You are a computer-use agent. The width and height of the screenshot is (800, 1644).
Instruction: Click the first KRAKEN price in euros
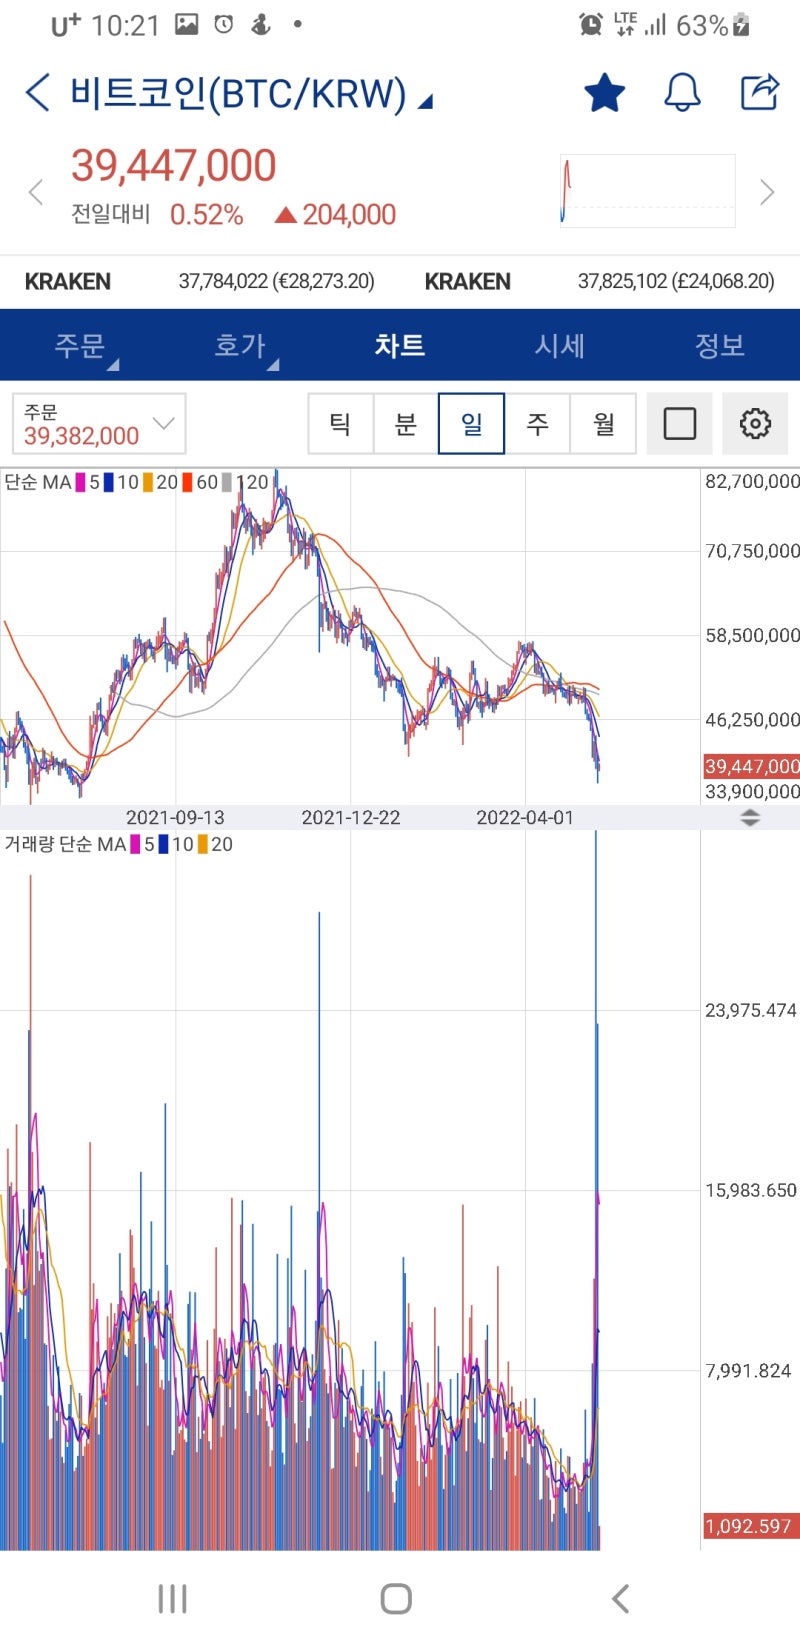point(277,281)
